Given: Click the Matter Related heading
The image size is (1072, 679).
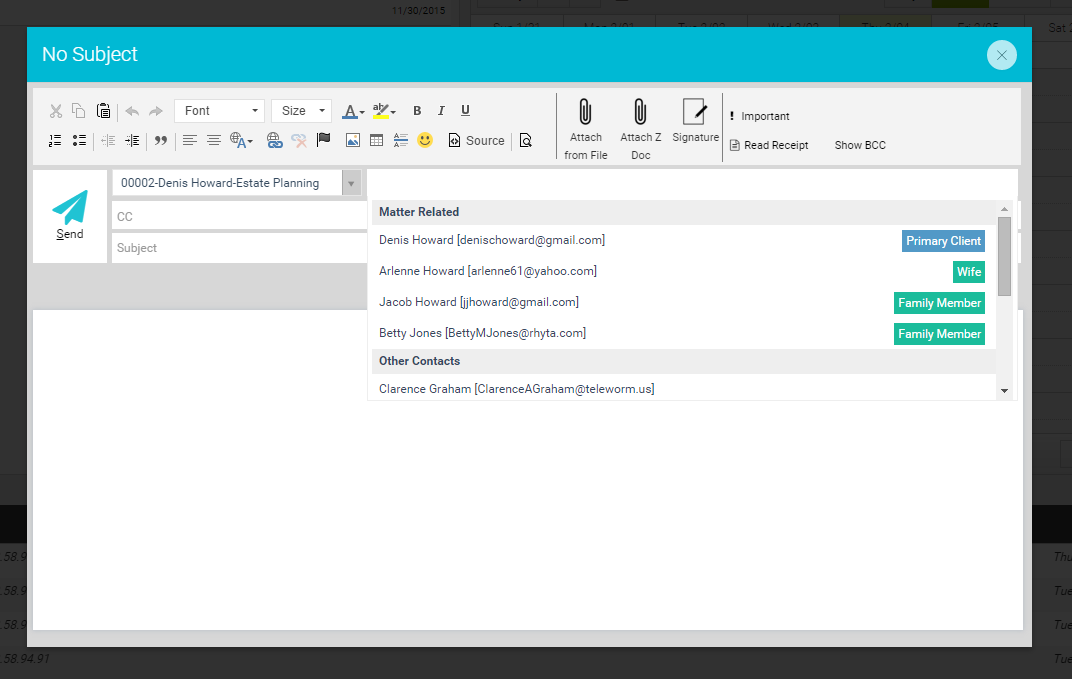Looking at the screenshot, I should (x=419, y=212).
